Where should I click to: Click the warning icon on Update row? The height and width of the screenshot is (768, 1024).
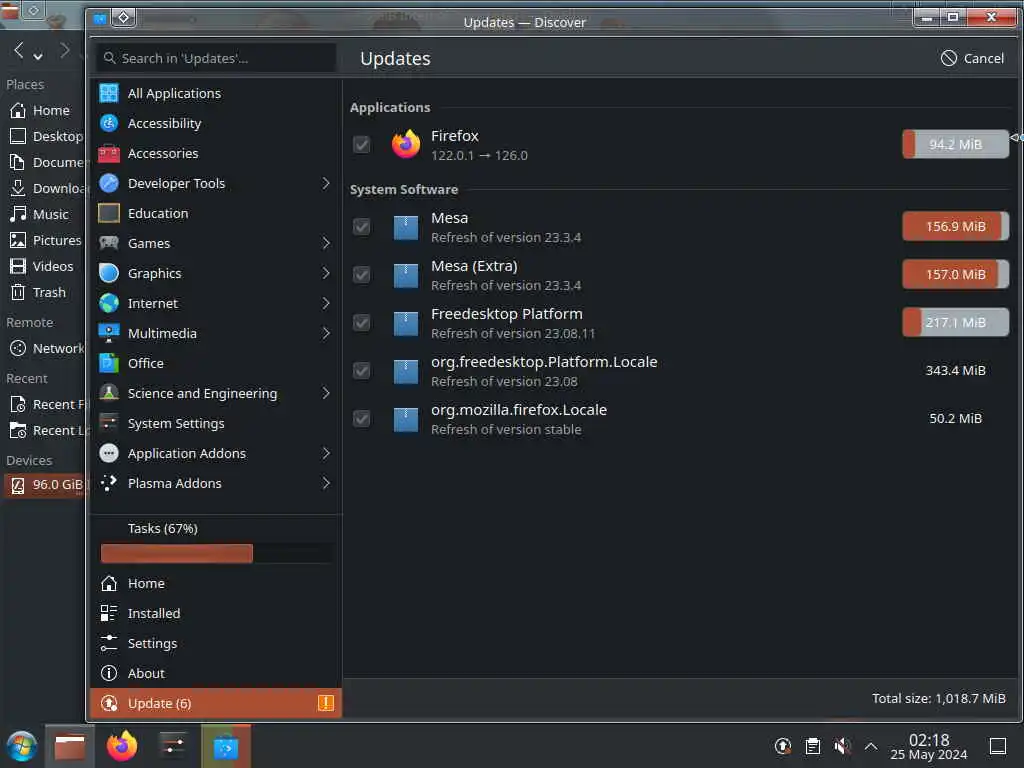click(326, 703)
